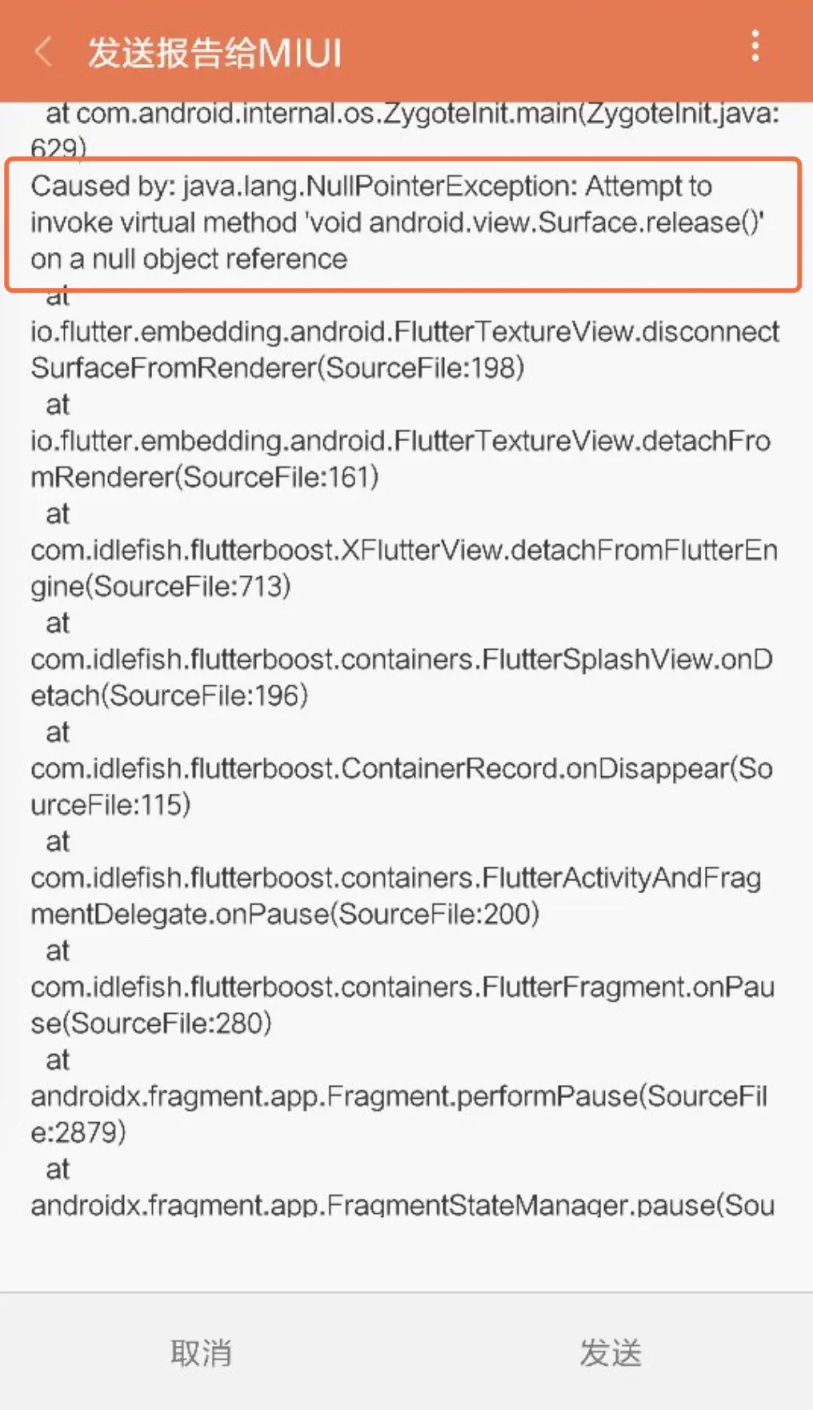Viewport: 813px width, 1410px height.
Task: Click the FlutterTextureView.disconnectSurfaceFromRenderer stack line
Action: [405, 332]
